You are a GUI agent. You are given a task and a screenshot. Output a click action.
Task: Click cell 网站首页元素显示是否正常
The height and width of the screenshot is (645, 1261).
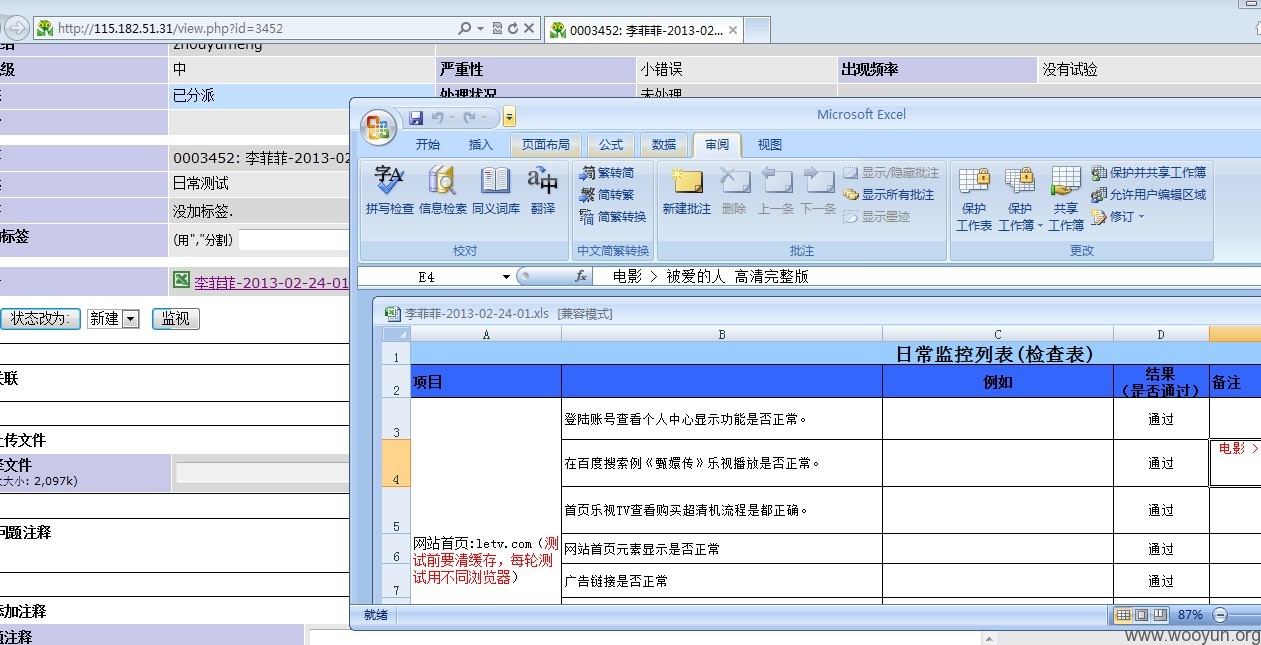tap(722, 549)
